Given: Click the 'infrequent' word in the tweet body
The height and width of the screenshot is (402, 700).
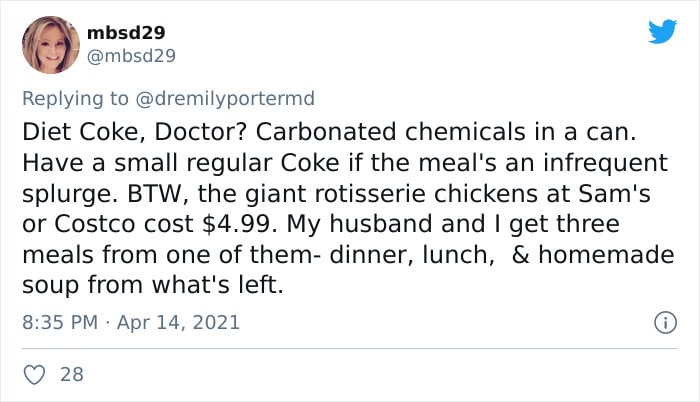Looking at the screenshot, I should (x=605, y=163).
